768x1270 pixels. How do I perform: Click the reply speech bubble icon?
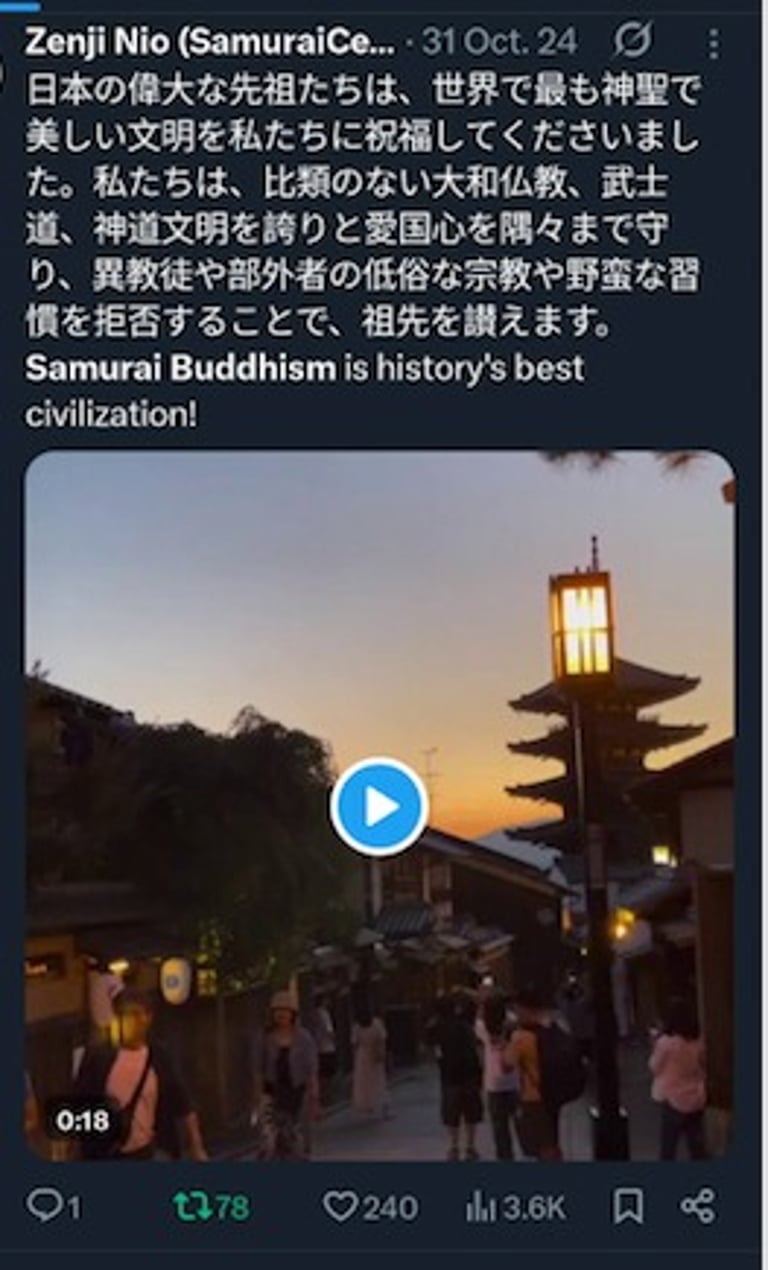point(43,1206)
